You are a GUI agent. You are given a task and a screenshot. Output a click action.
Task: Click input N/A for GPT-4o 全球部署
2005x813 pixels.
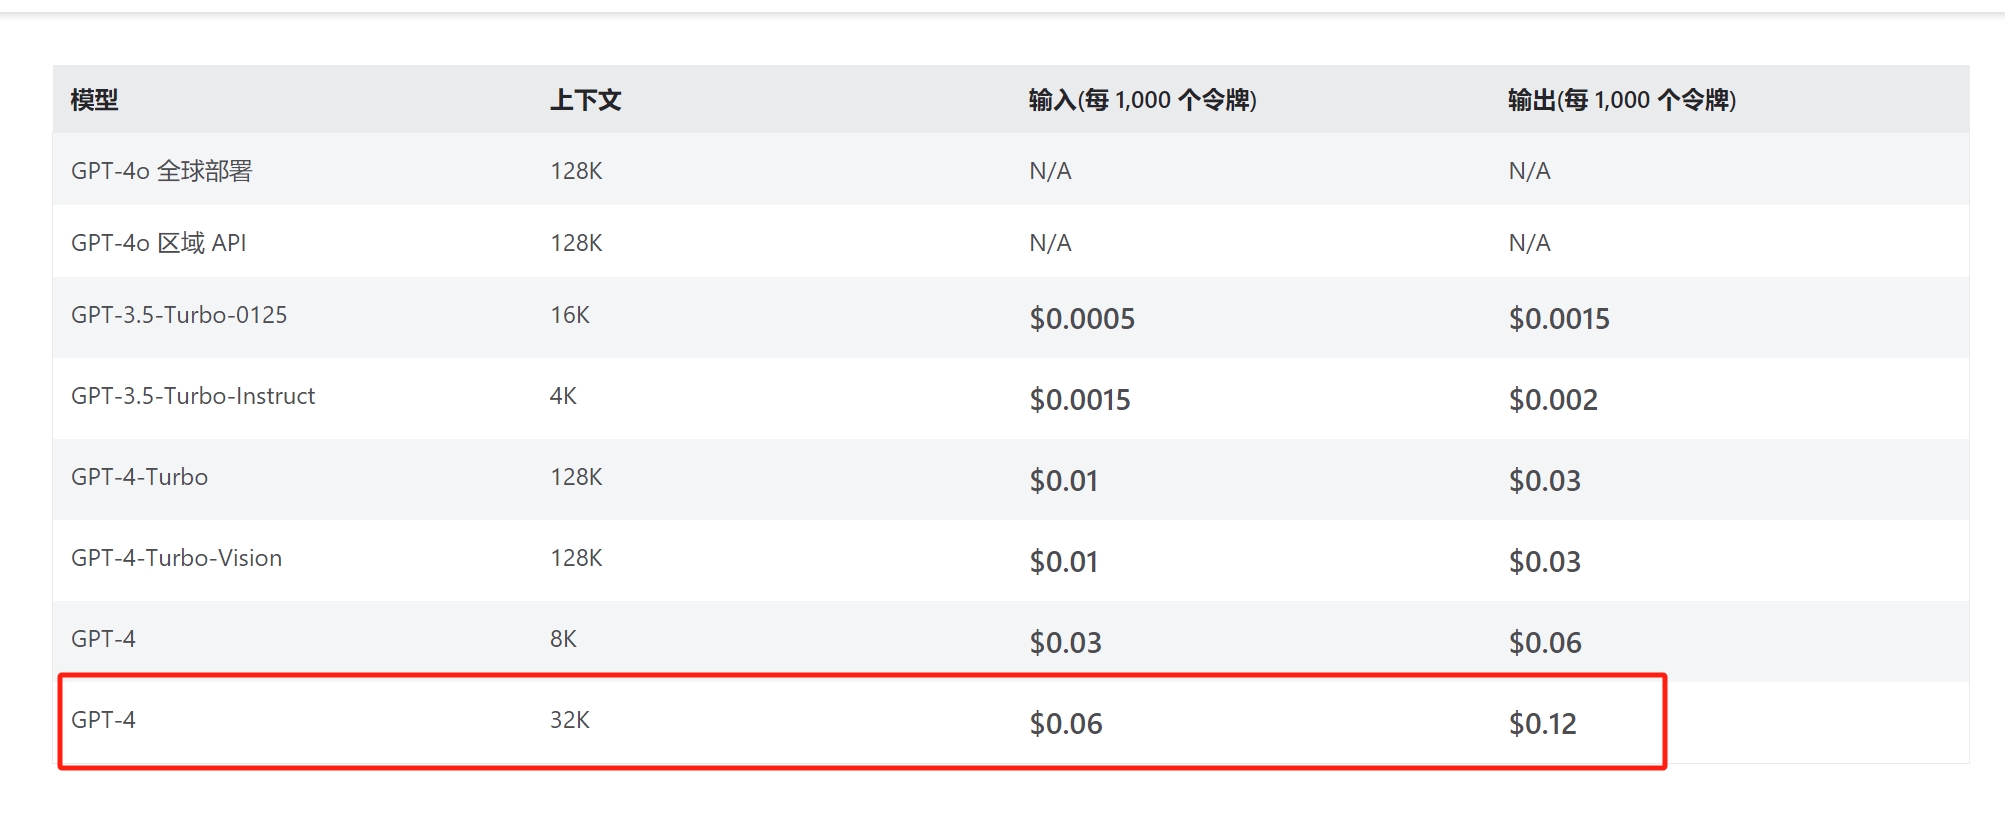1050,171
